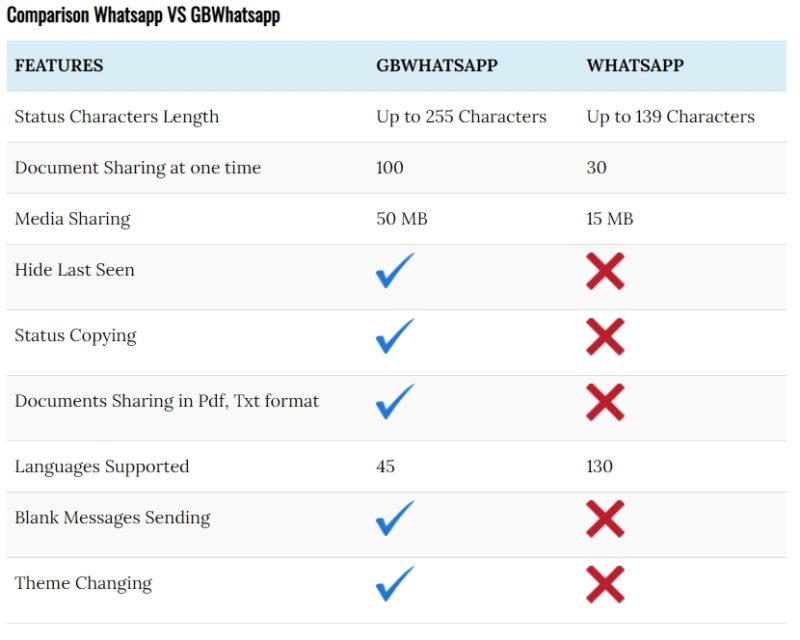Click the Status Characters Length label
Viewport: 800px width, 640px height.
click(x=116, y=117)
